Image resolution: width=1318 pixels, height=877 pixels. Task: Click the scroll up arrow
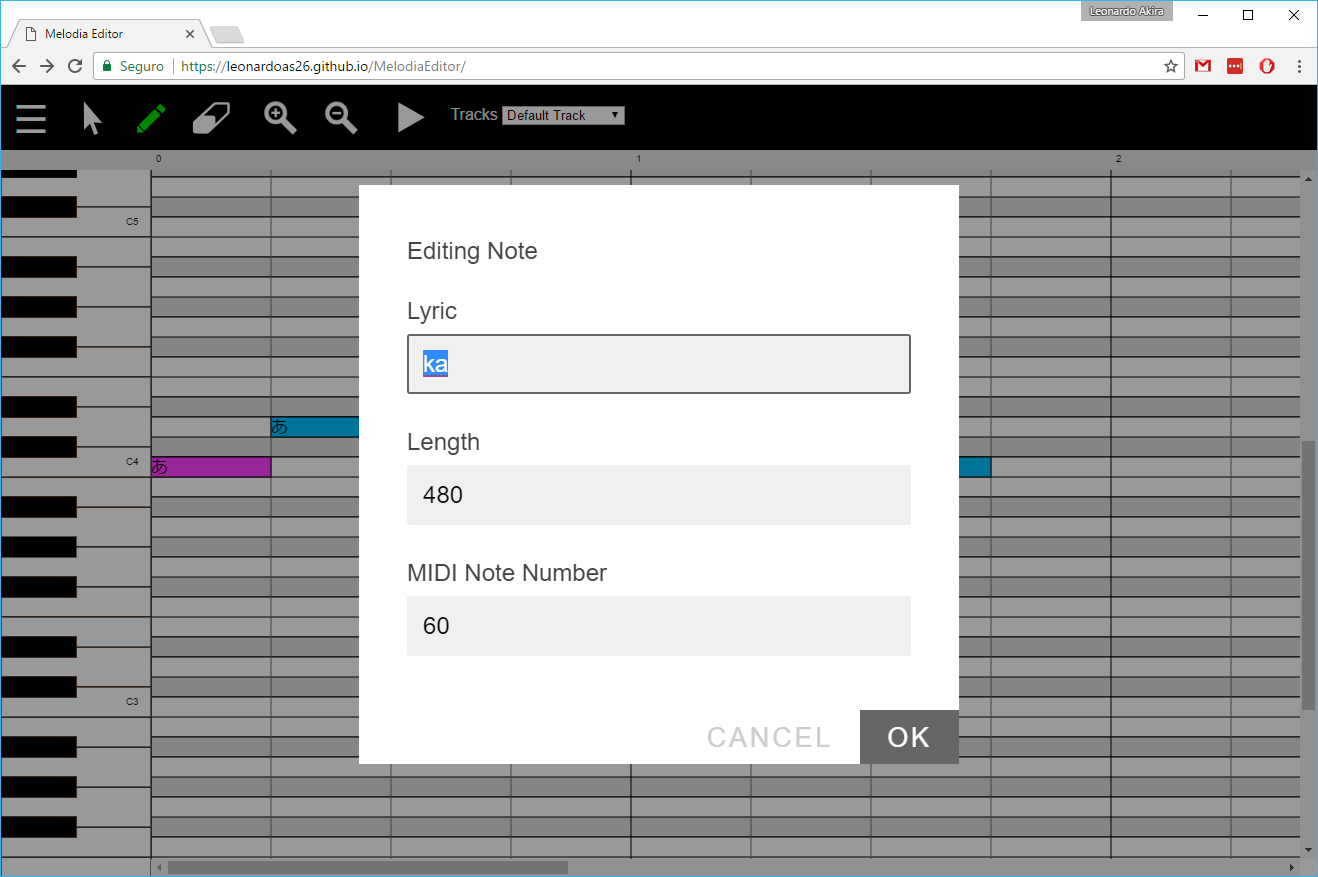click(1308, 179)
